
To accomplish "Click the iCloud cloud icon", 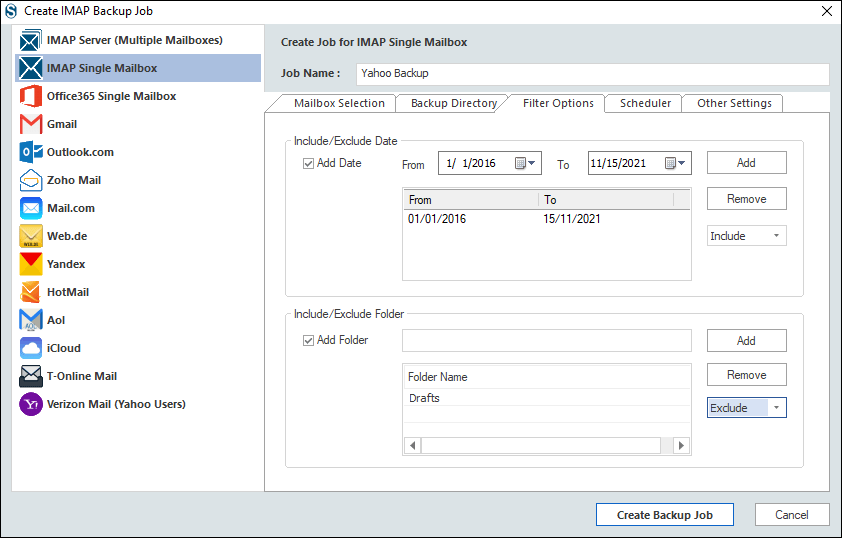I will 31,348.
